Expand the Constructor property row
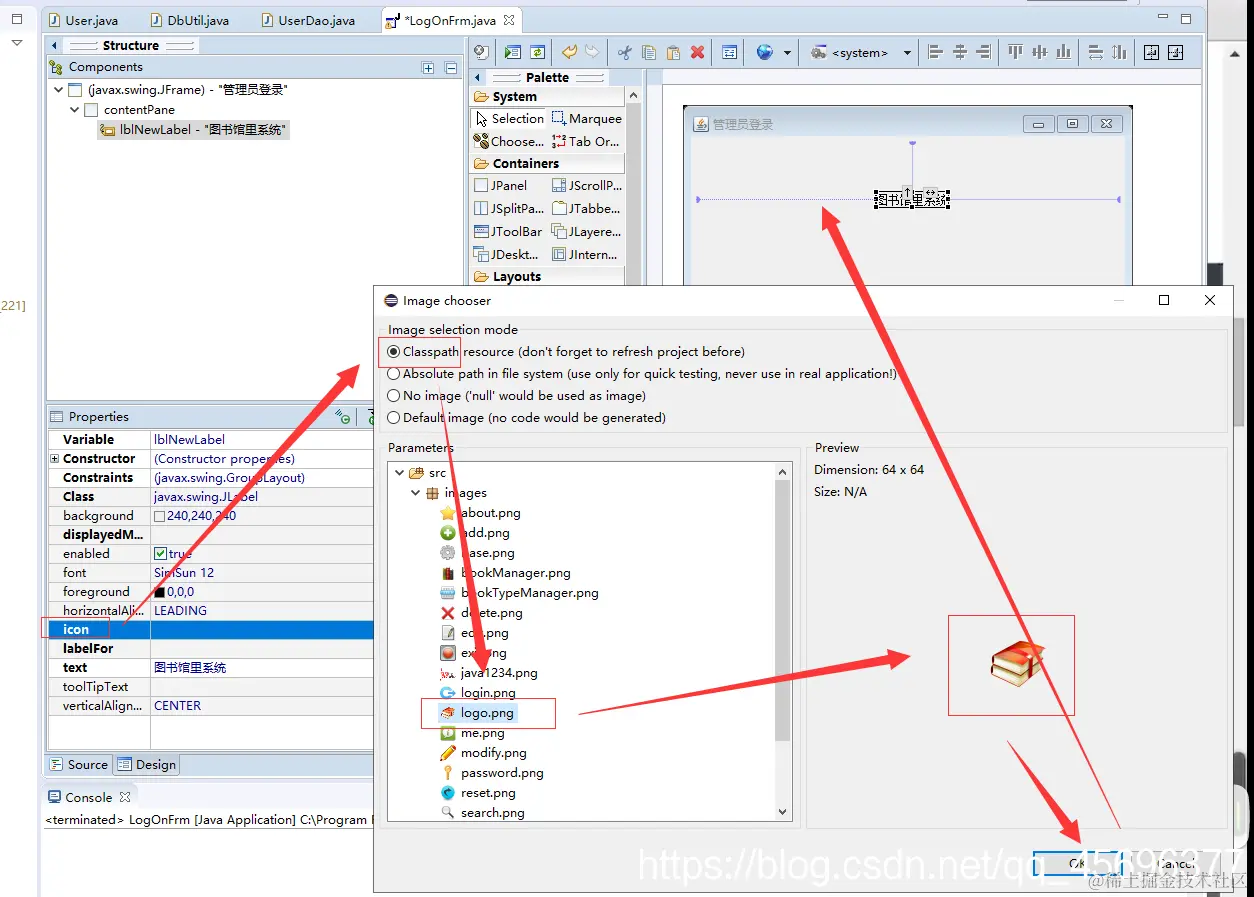The image size is (1254, 897). [x=55, y=459]
